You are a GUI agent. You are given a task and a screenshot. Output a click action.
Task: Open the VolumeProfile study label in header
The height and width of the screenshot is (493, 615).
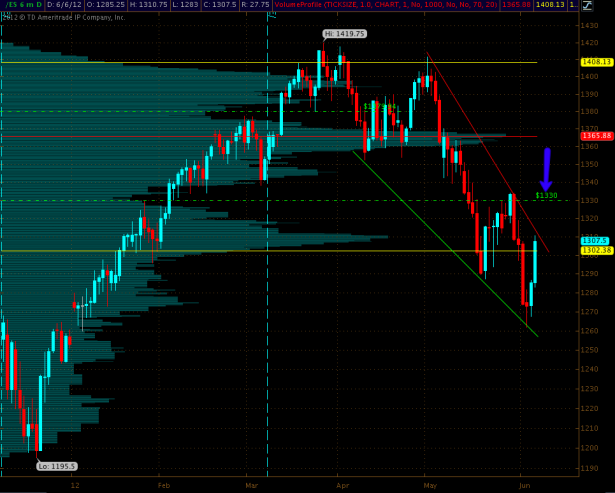click(x=386, y=5)
